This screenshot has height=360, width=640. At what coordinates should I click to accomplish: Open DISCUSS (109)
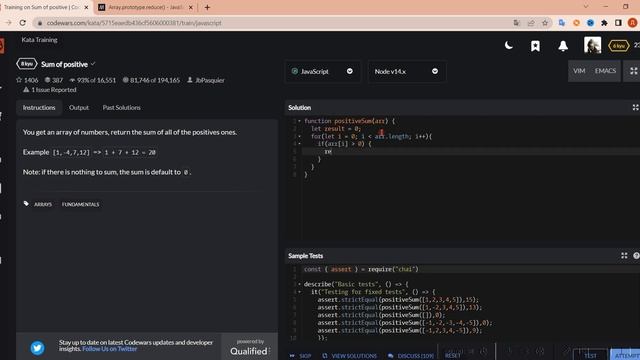click(x=411, y=356)
